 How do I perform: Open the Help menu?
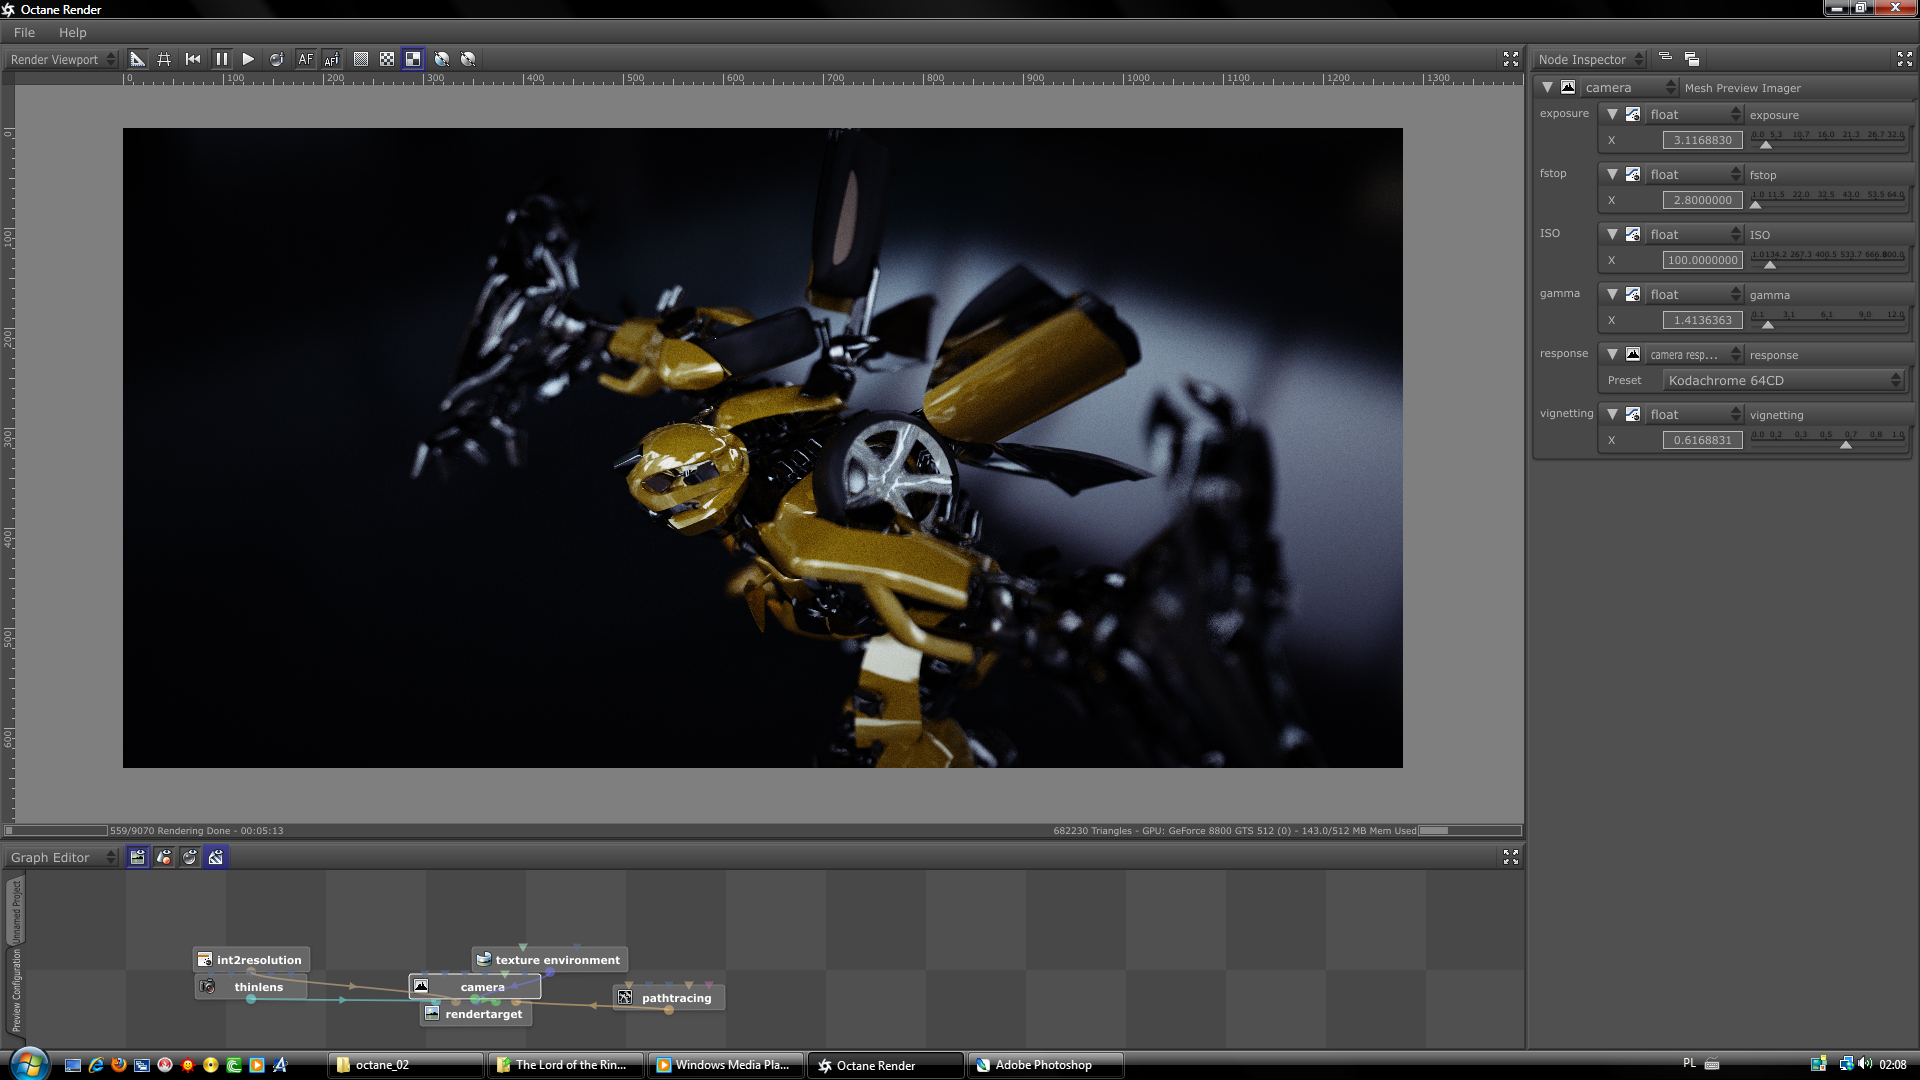pyautogui.click(x=72, y=32)
